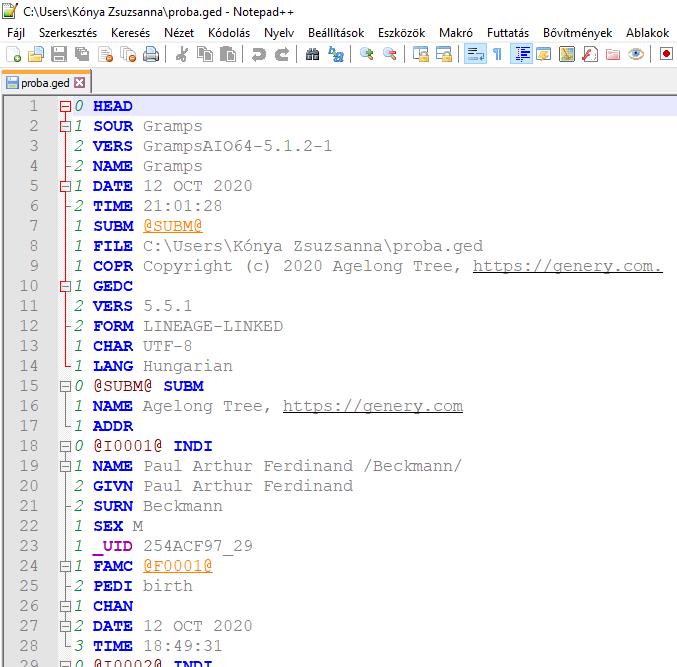Screen dimensions: 677x667
Task: Open the Keresés menu
Action: (x=130, y=33)
